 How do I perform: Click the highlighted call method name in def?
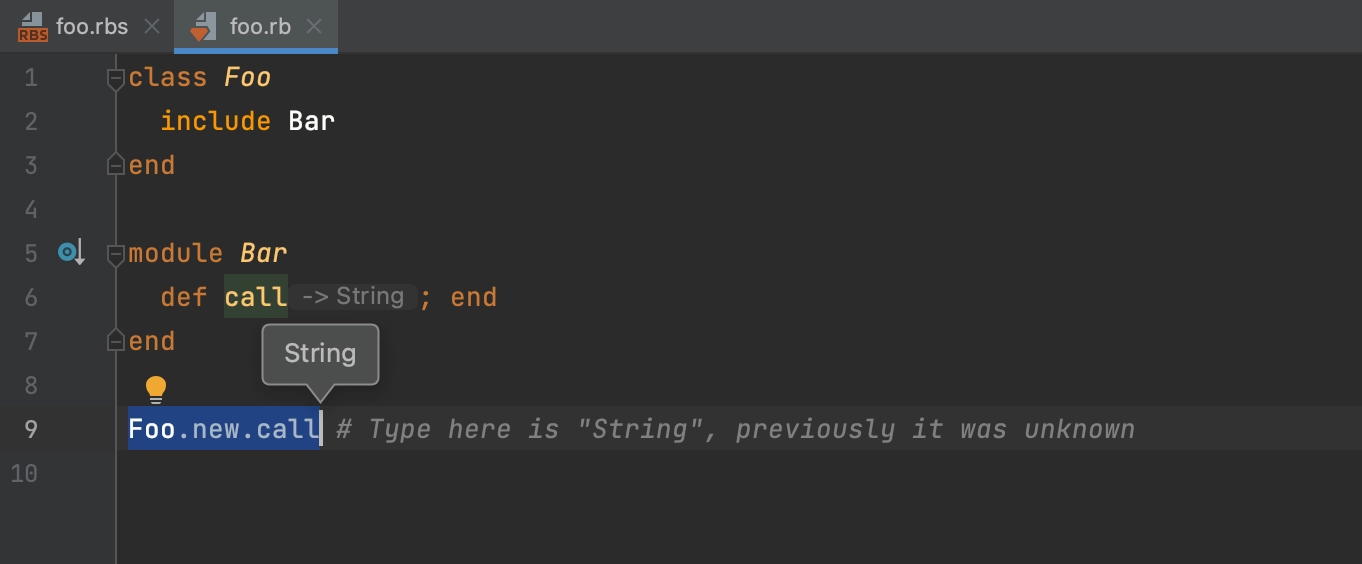(256, 298)
